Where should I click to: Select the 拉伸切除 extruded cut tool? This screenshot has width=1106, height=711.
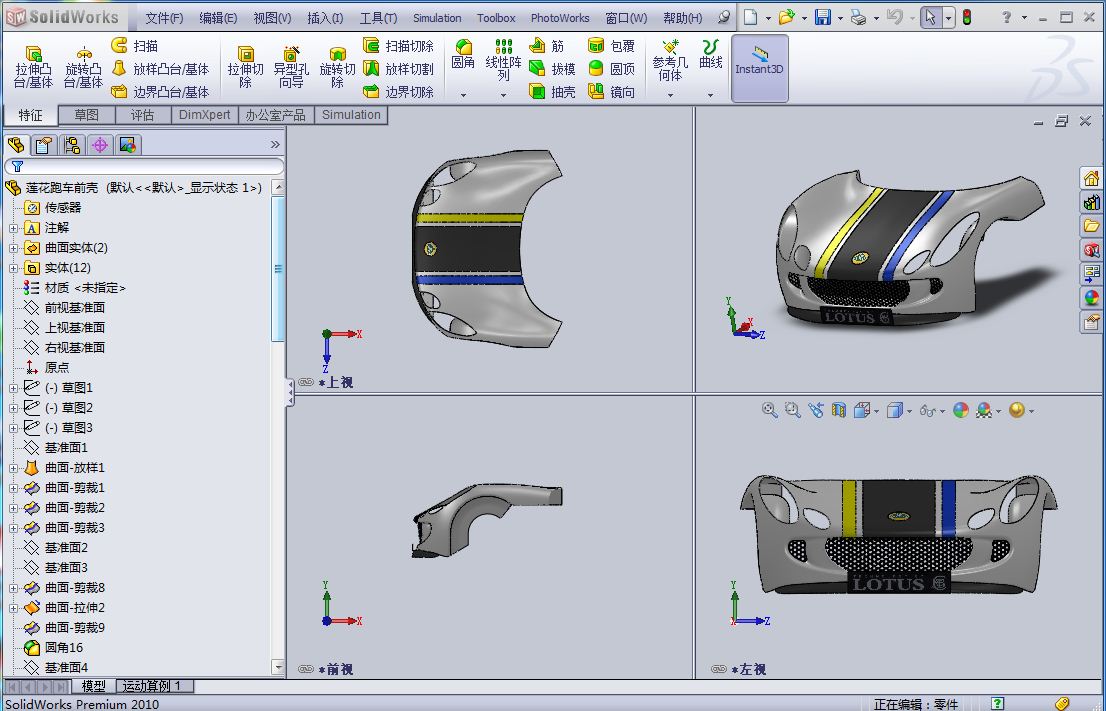pos(245,67)
